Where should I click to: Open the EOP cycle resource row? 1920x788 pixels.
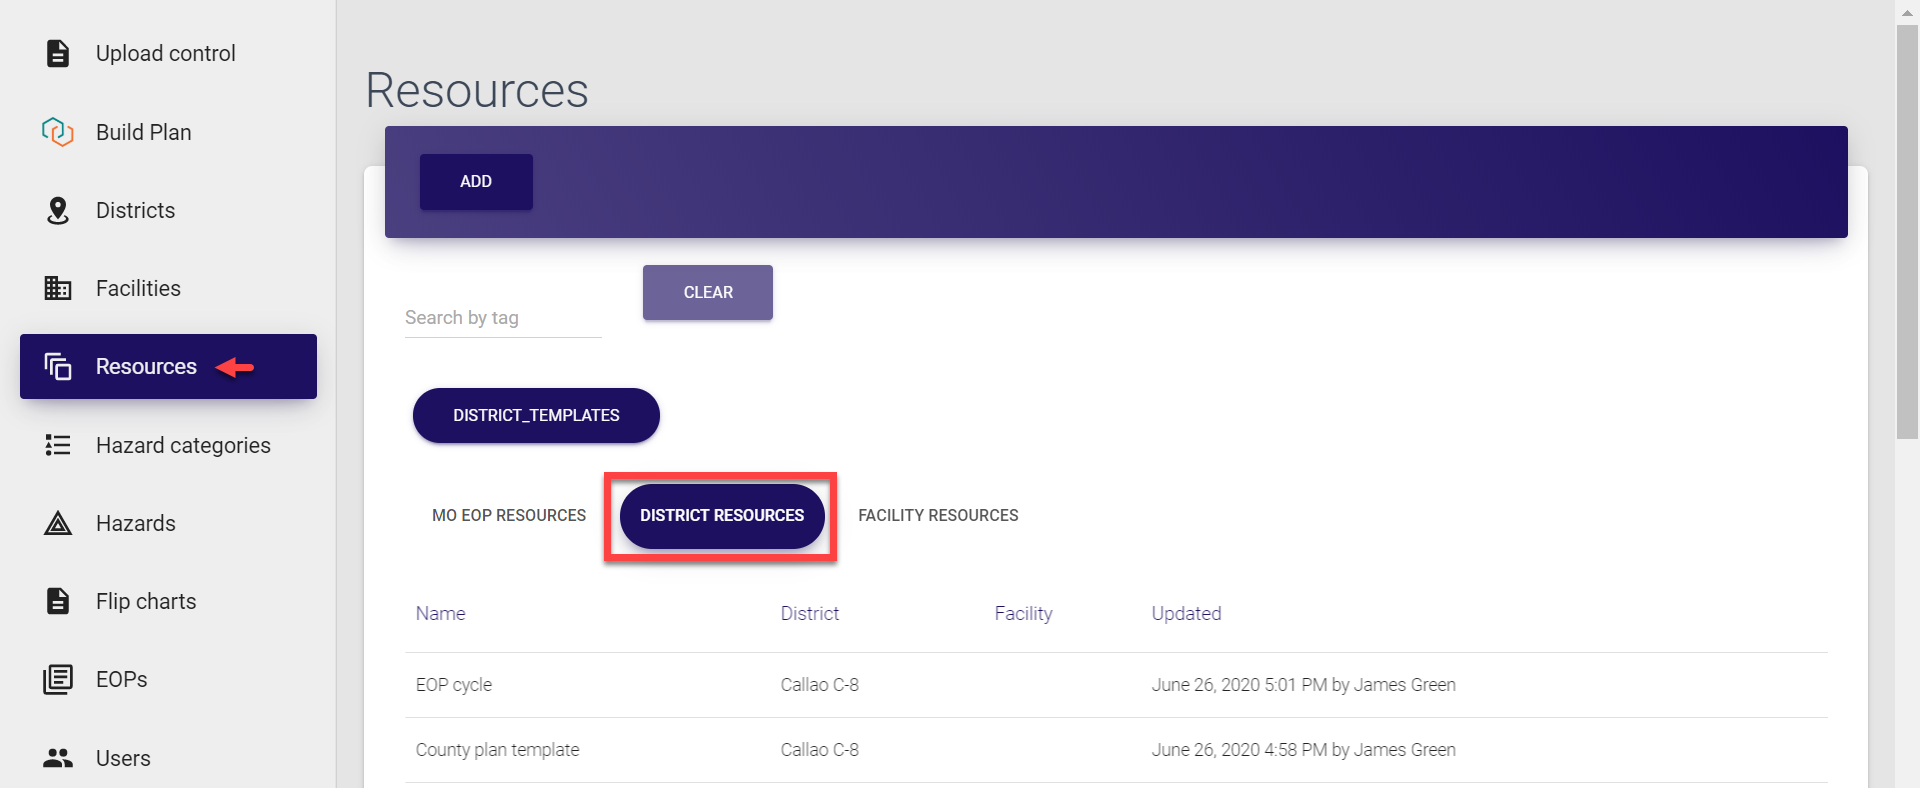(x=454, y=685)
